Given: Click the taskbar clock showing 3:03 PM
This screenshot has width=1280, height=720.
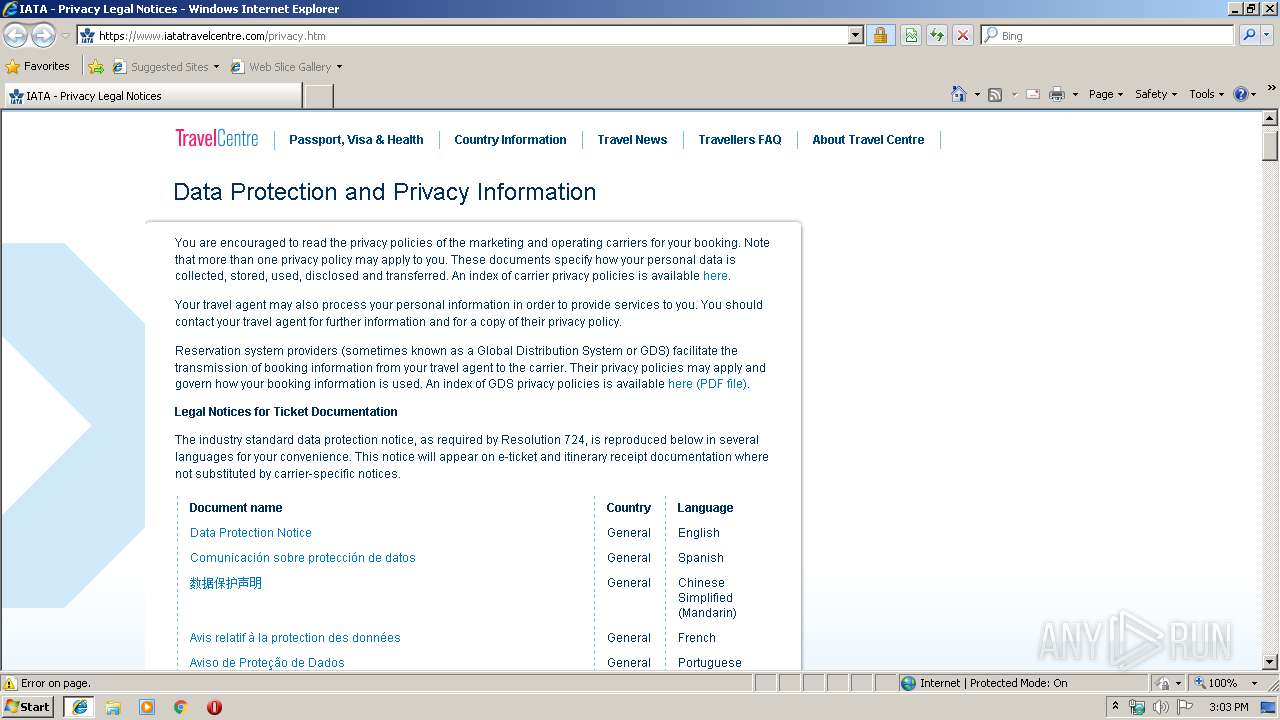Looking at the screenshot, I should (1228, 707).
